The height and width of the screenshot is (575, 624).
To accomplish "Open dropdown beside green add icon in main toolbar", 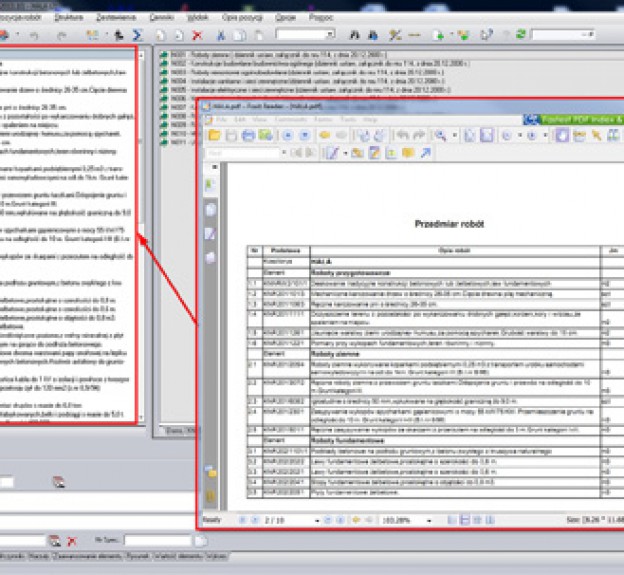I will [452, 35].
